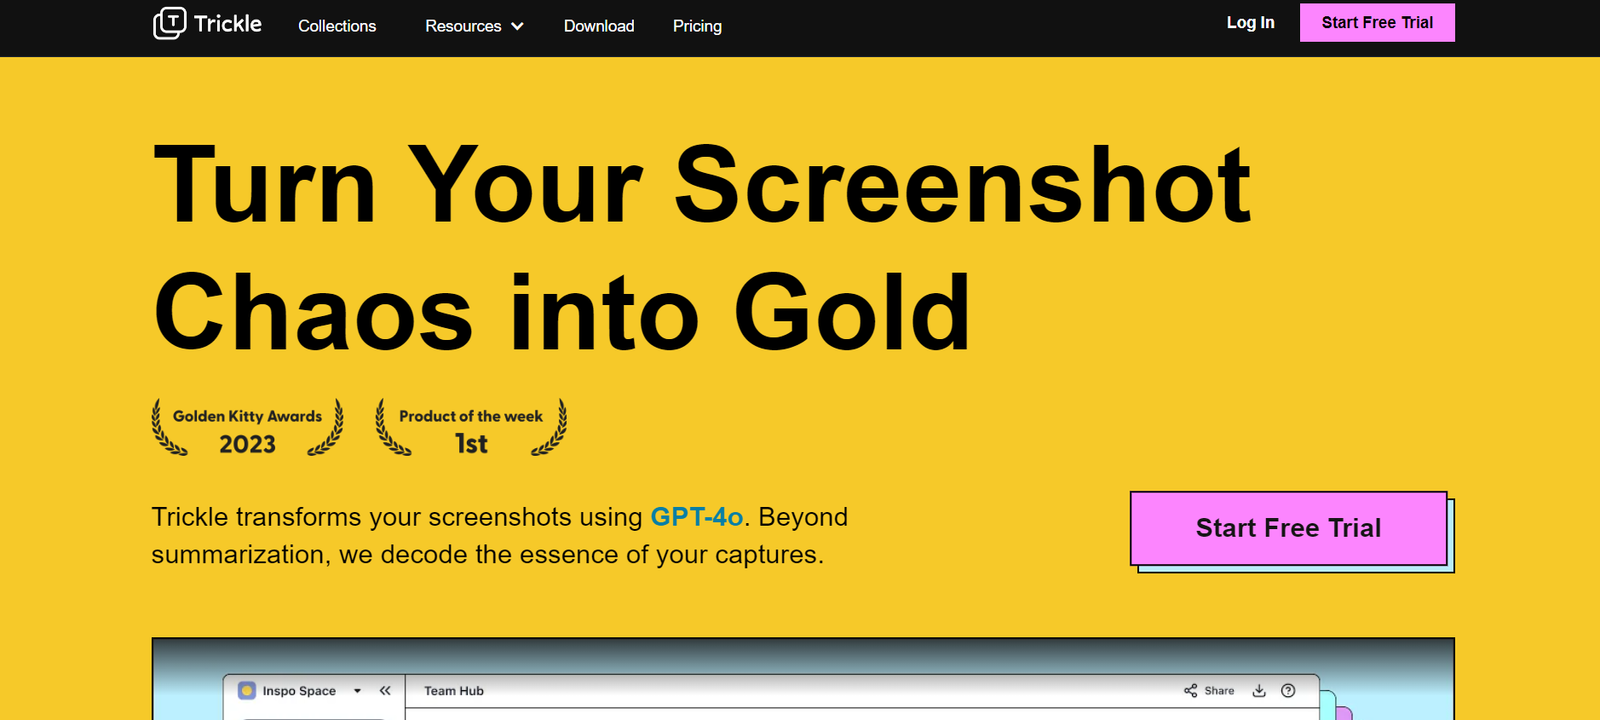Screen dimensions: 1600x720
Task: Click the Trickle brand name text
Action: (228, 24)
